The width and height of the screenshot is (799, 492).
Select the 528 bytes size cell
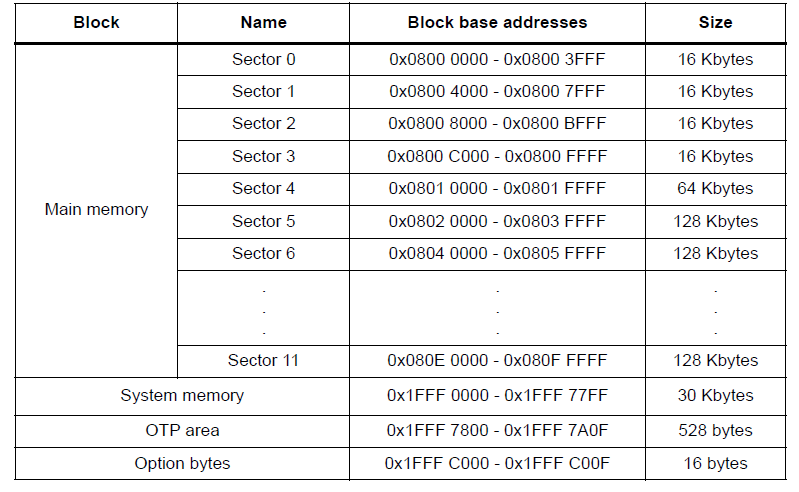coord(715,430)
